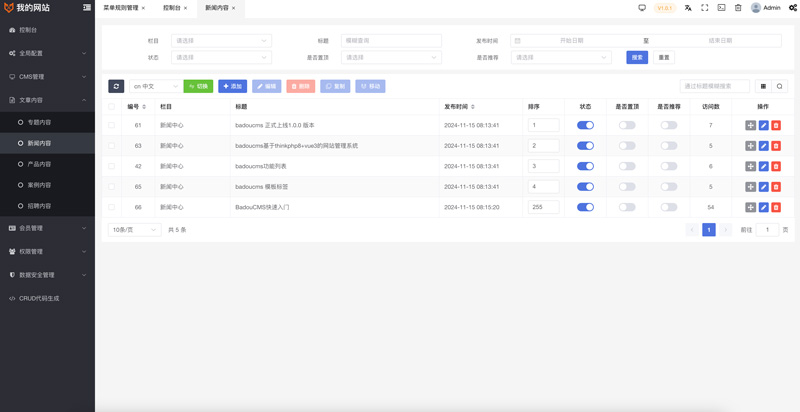Sort by 发布时间 column header
800x412 pixels.
461,107
